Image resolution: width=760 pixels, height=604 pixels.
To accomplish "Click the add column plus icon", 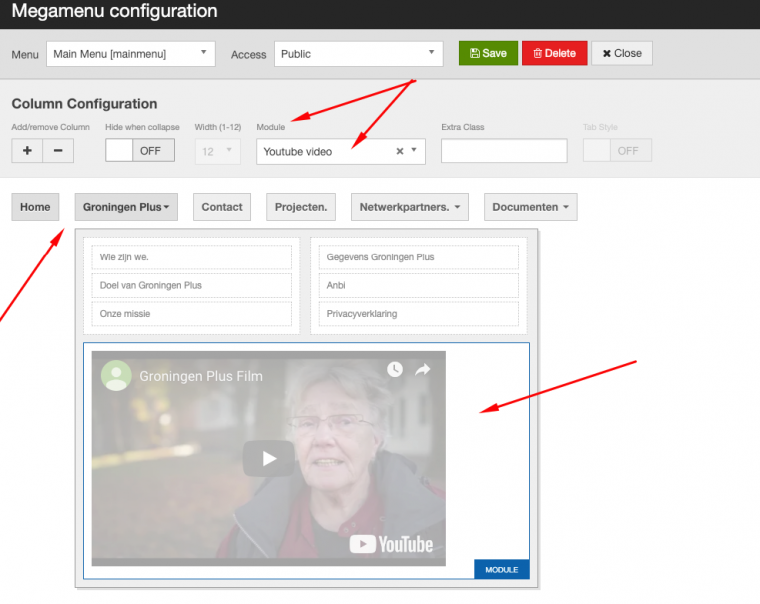I will pos(26,151).
